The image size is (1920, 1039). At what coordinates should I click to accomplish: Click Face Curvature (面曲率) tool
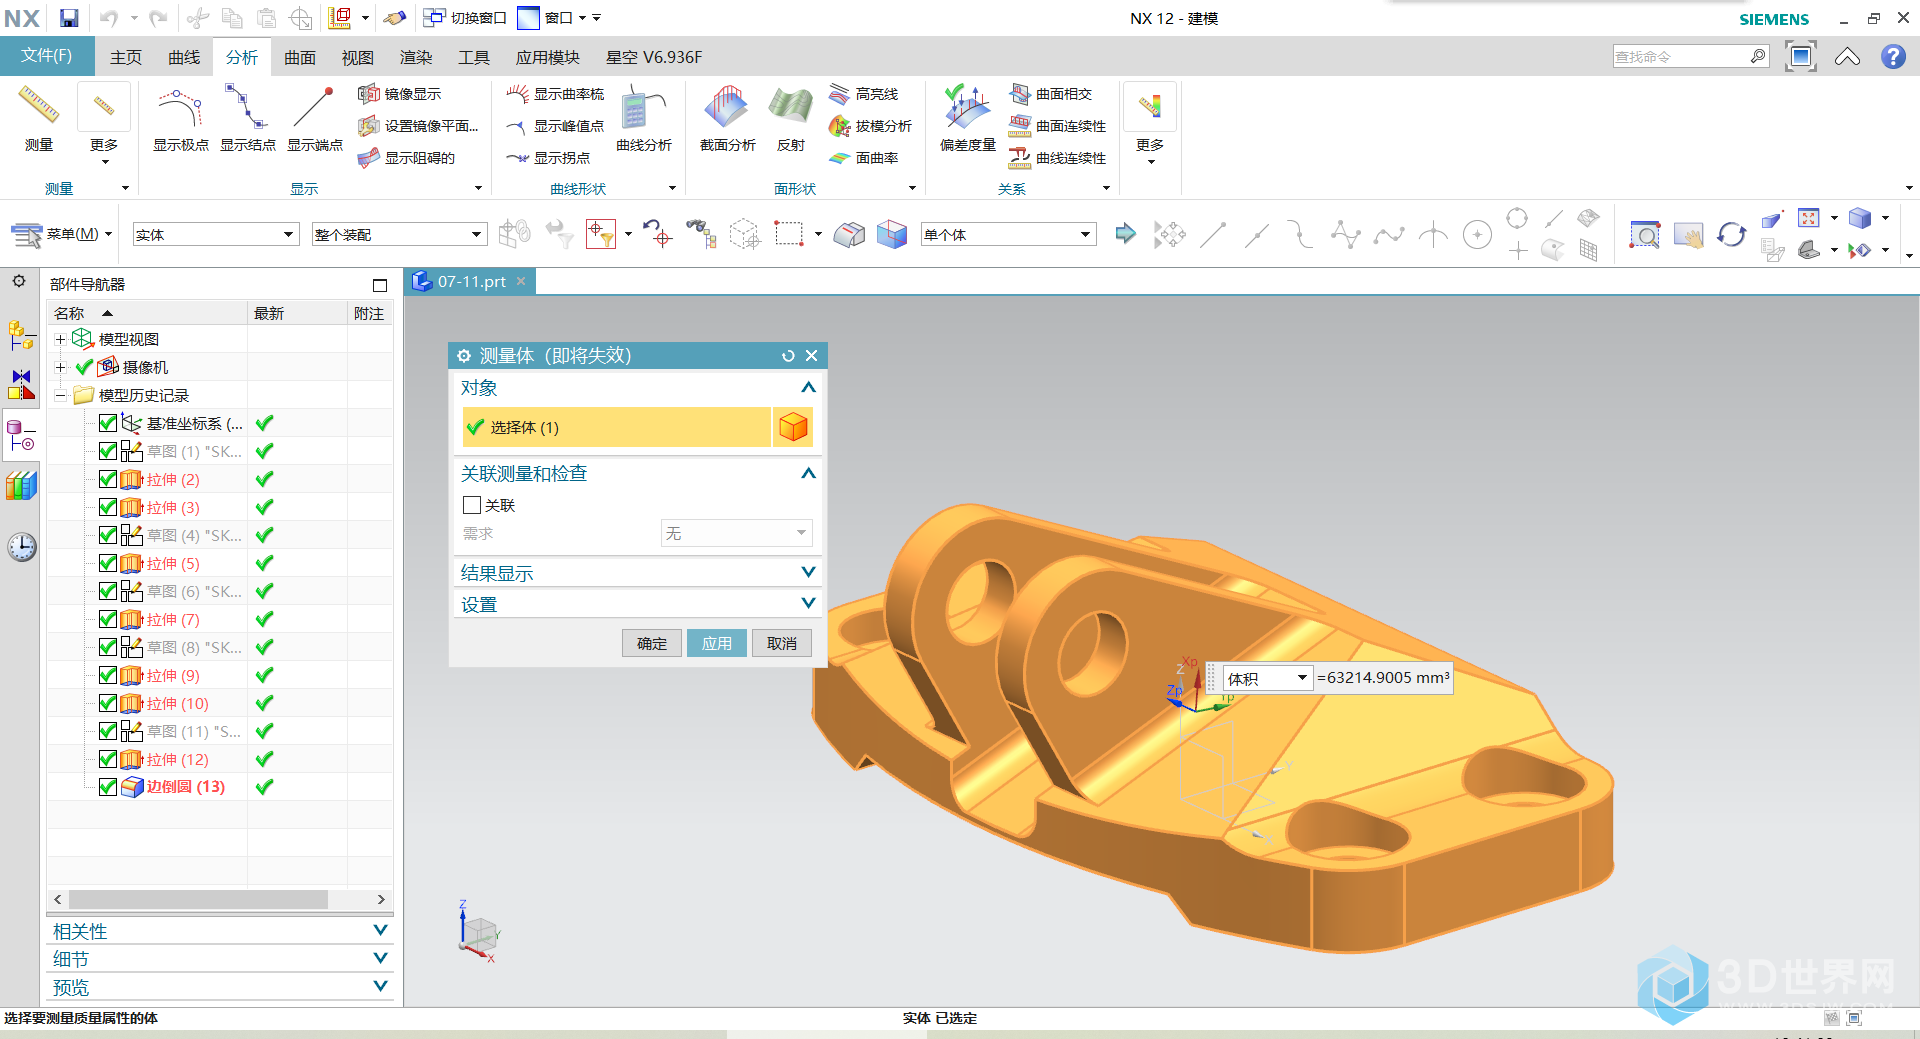coord(864,158)
